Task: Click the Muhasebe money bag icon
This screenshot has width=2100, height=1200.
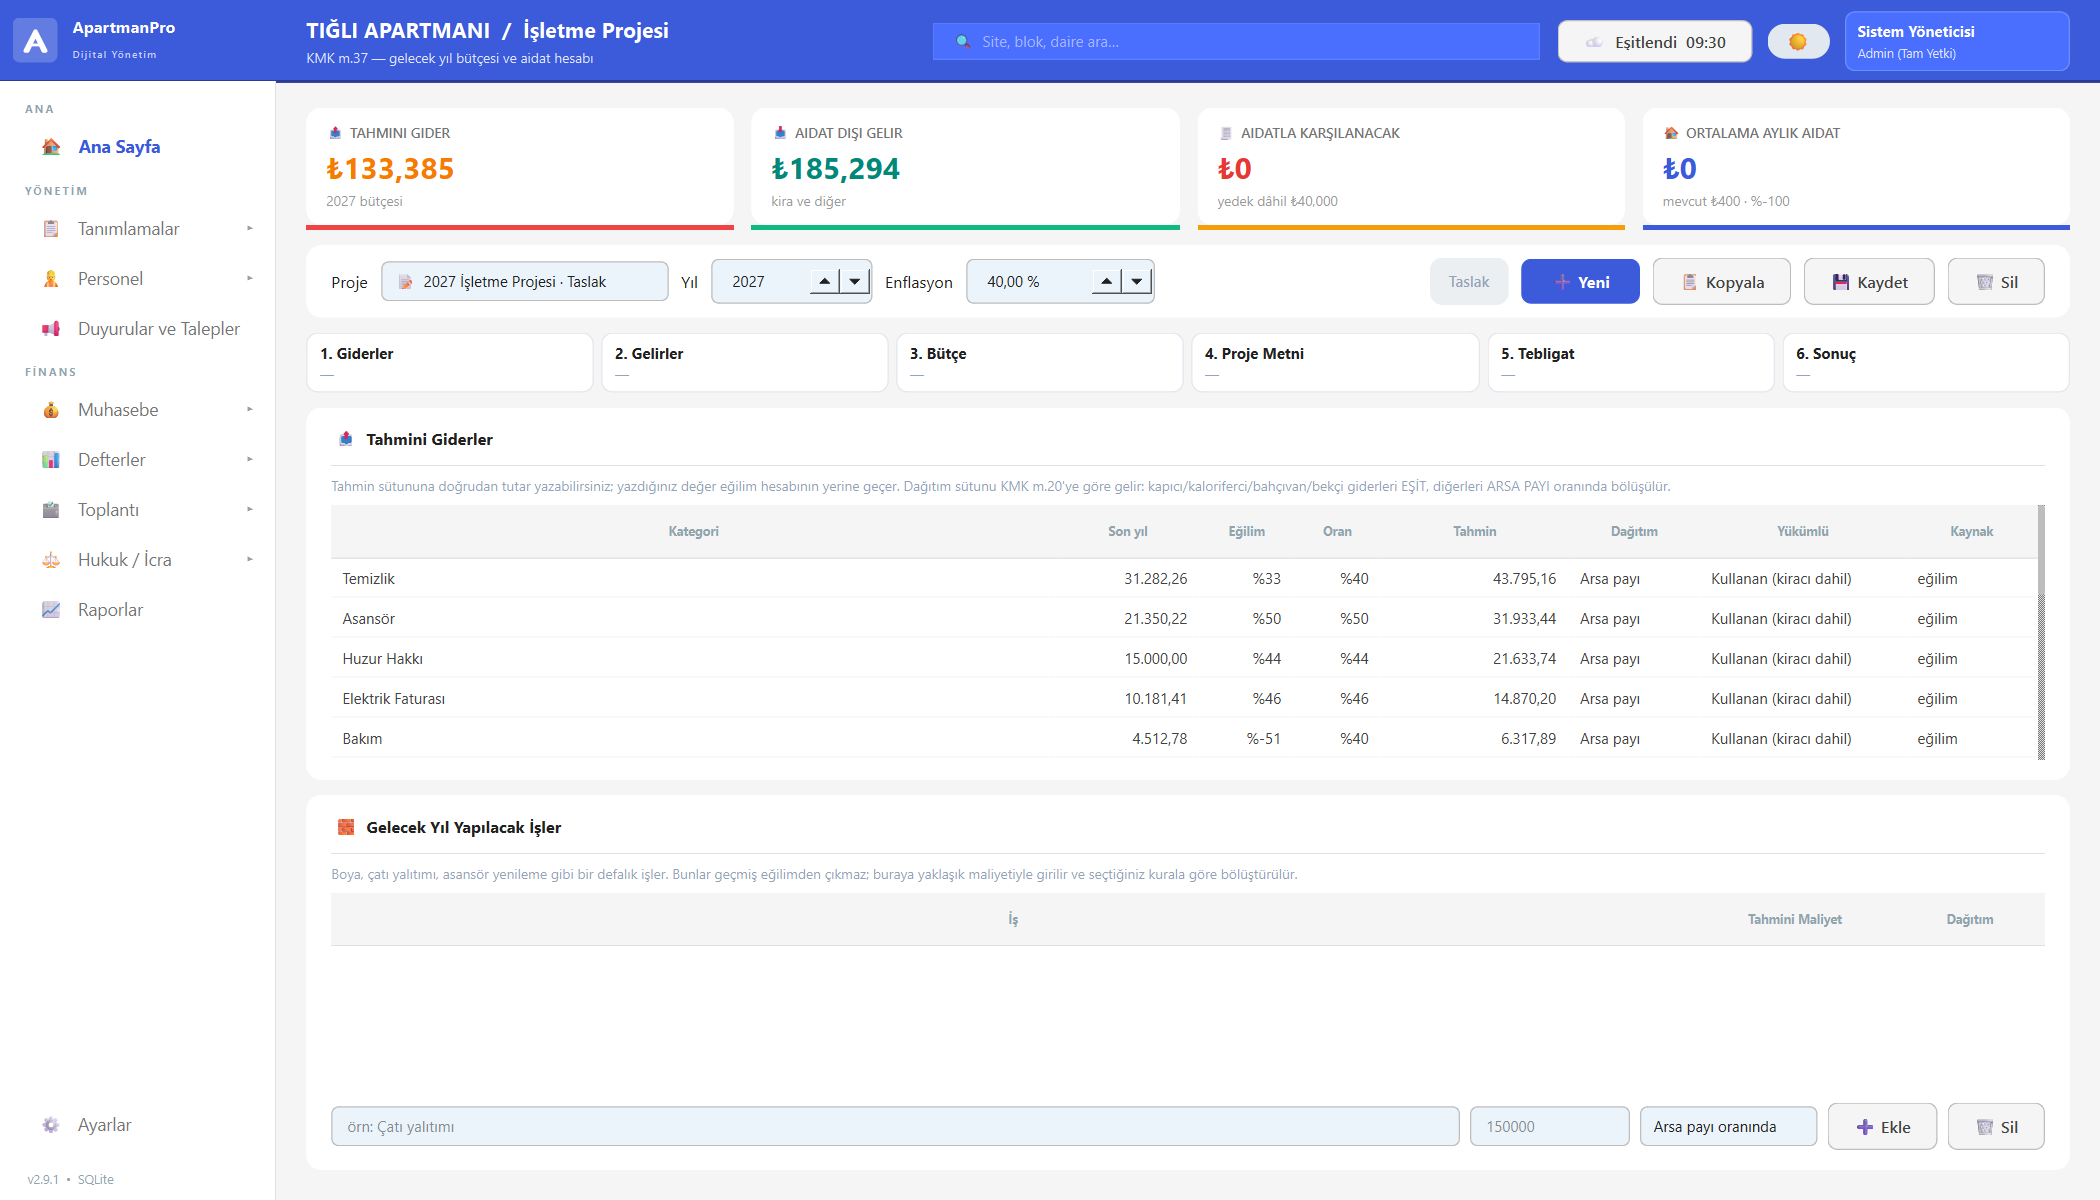Action: (51, 410)
